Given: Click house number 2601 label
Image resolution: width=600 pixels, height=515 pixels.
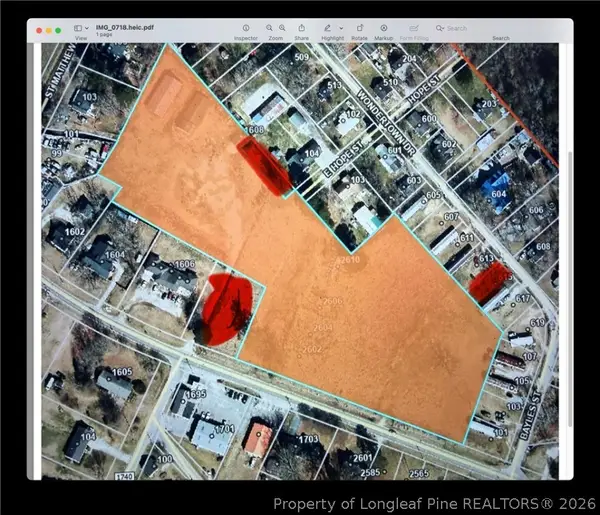Looking at the screenshot, I should (x=363, y=458).
